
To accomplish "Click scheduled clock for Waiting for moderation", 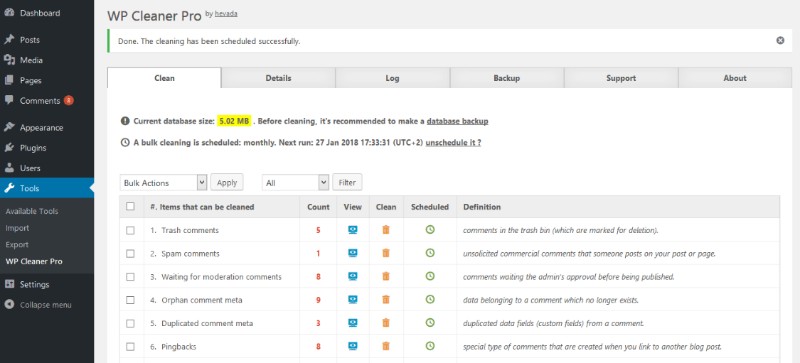I will 430,276.
